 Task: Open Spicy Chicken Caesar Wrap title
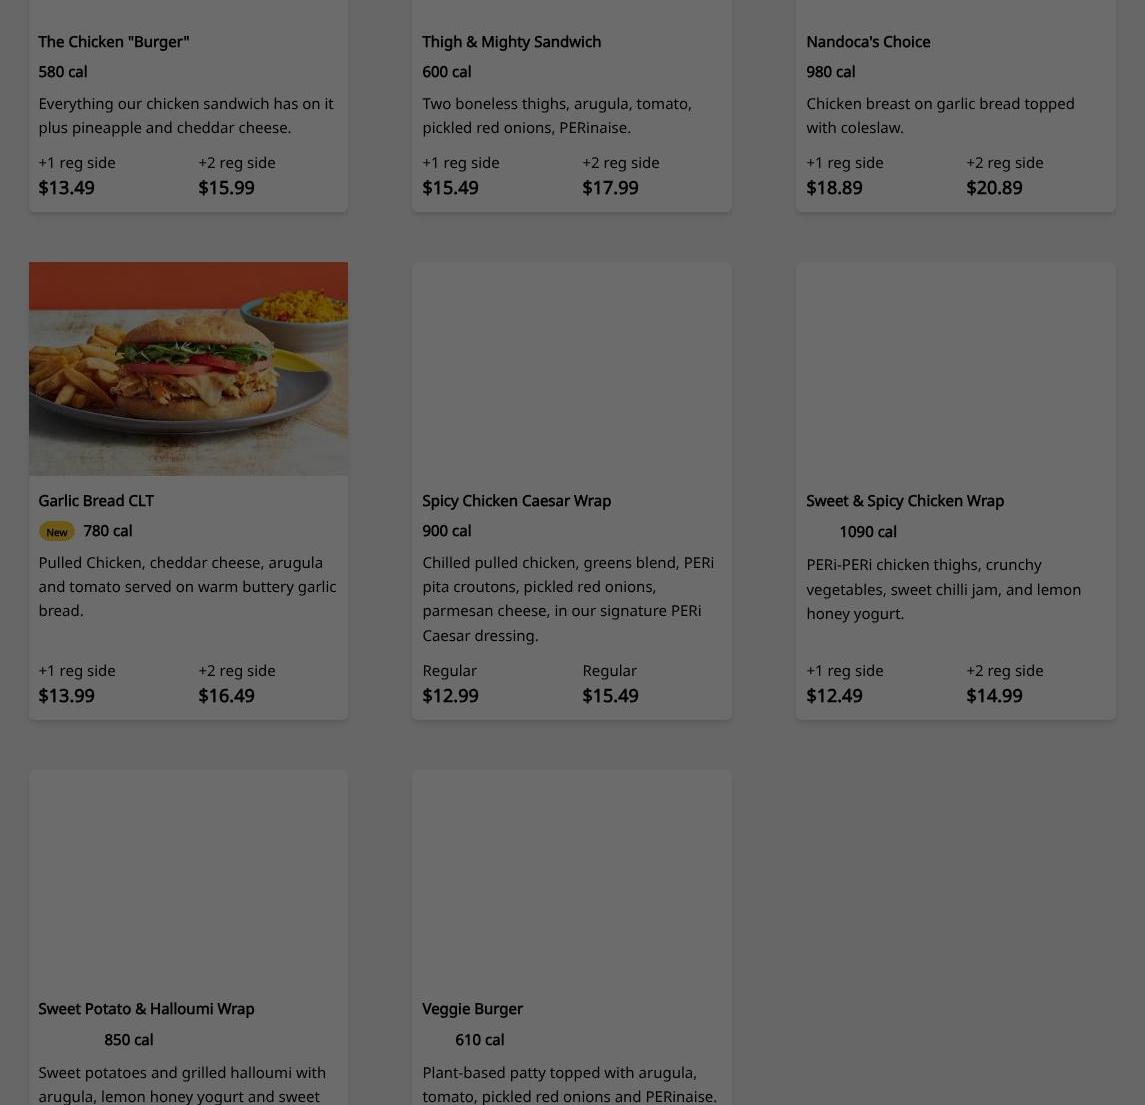pyautogui.click(x=516, y=501)
